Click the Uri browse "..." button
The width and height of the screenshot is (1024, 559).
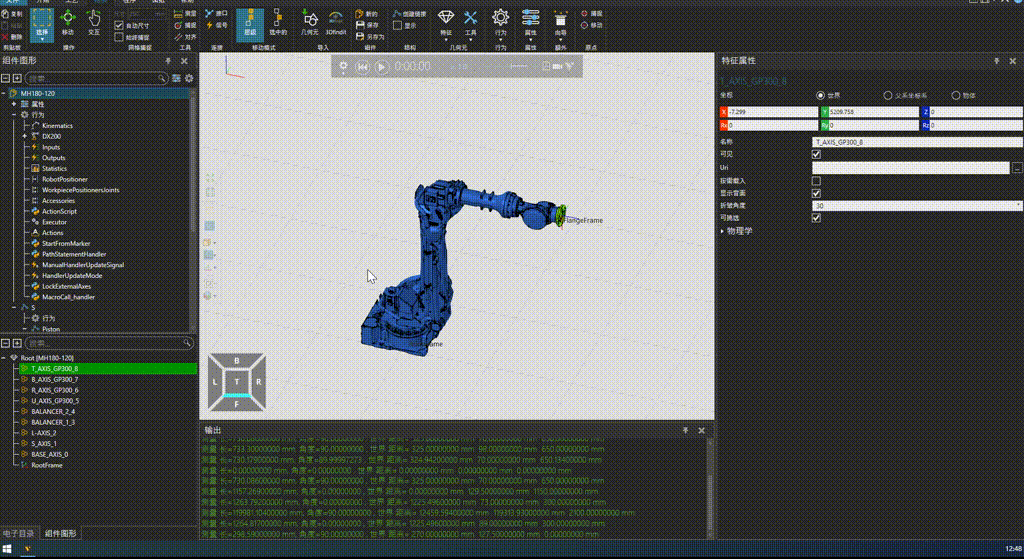[1017, 168]
